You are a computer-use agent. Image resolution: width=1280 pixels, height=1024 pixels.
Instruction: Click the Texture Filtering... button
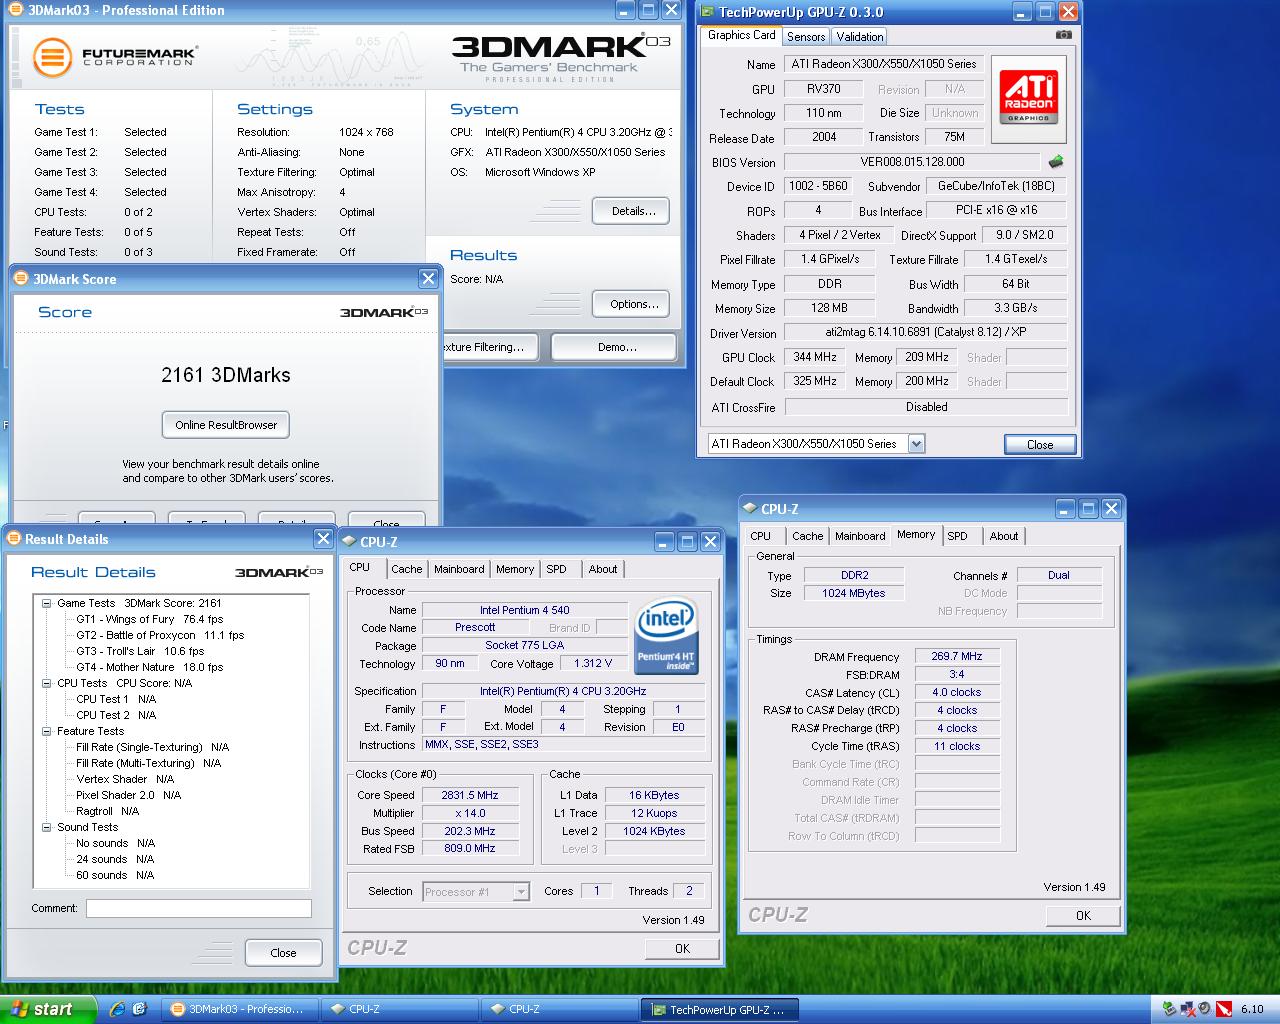tap(489, 347)
